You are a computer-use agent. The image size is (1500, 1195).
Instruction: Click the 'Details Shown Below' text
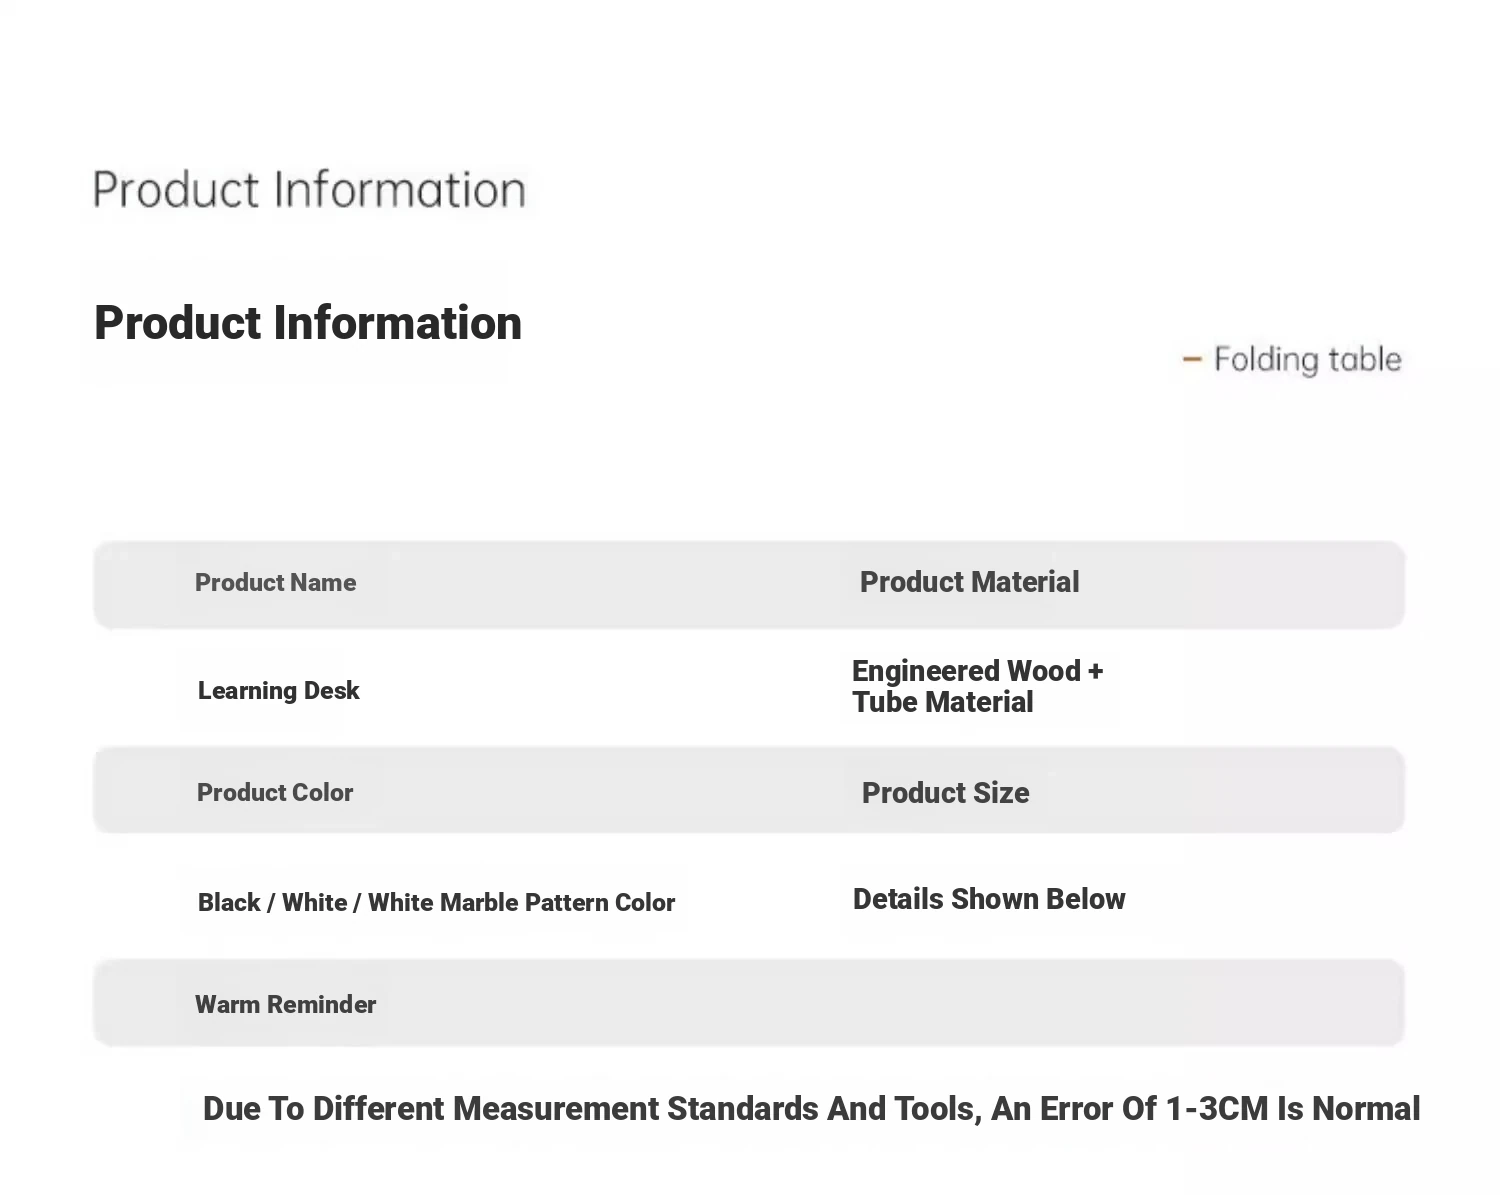[989, 899]
